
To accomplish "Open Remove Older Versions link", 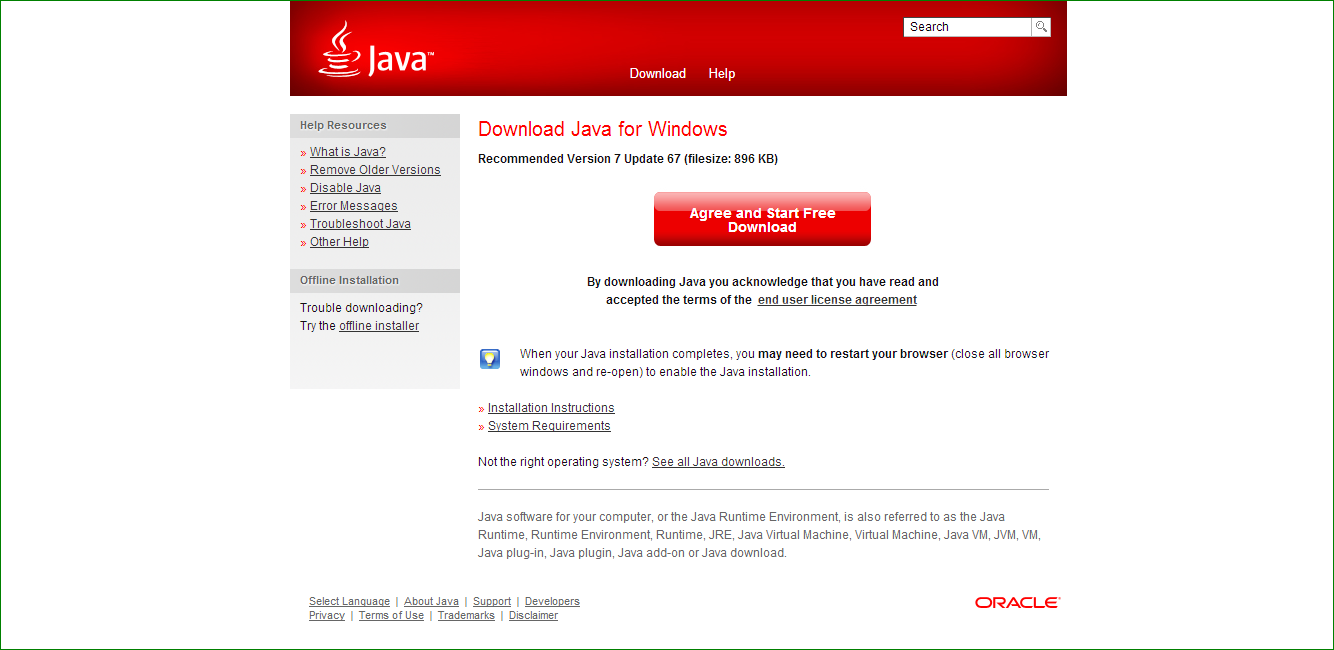I will (x=375, y=170).
